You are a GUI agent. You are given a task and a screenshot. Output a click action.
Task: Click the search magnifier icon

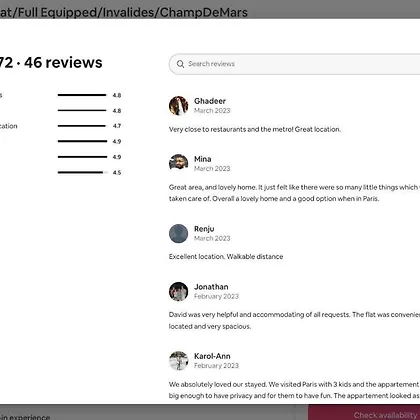pyautogui.click(x=180, y=64)
